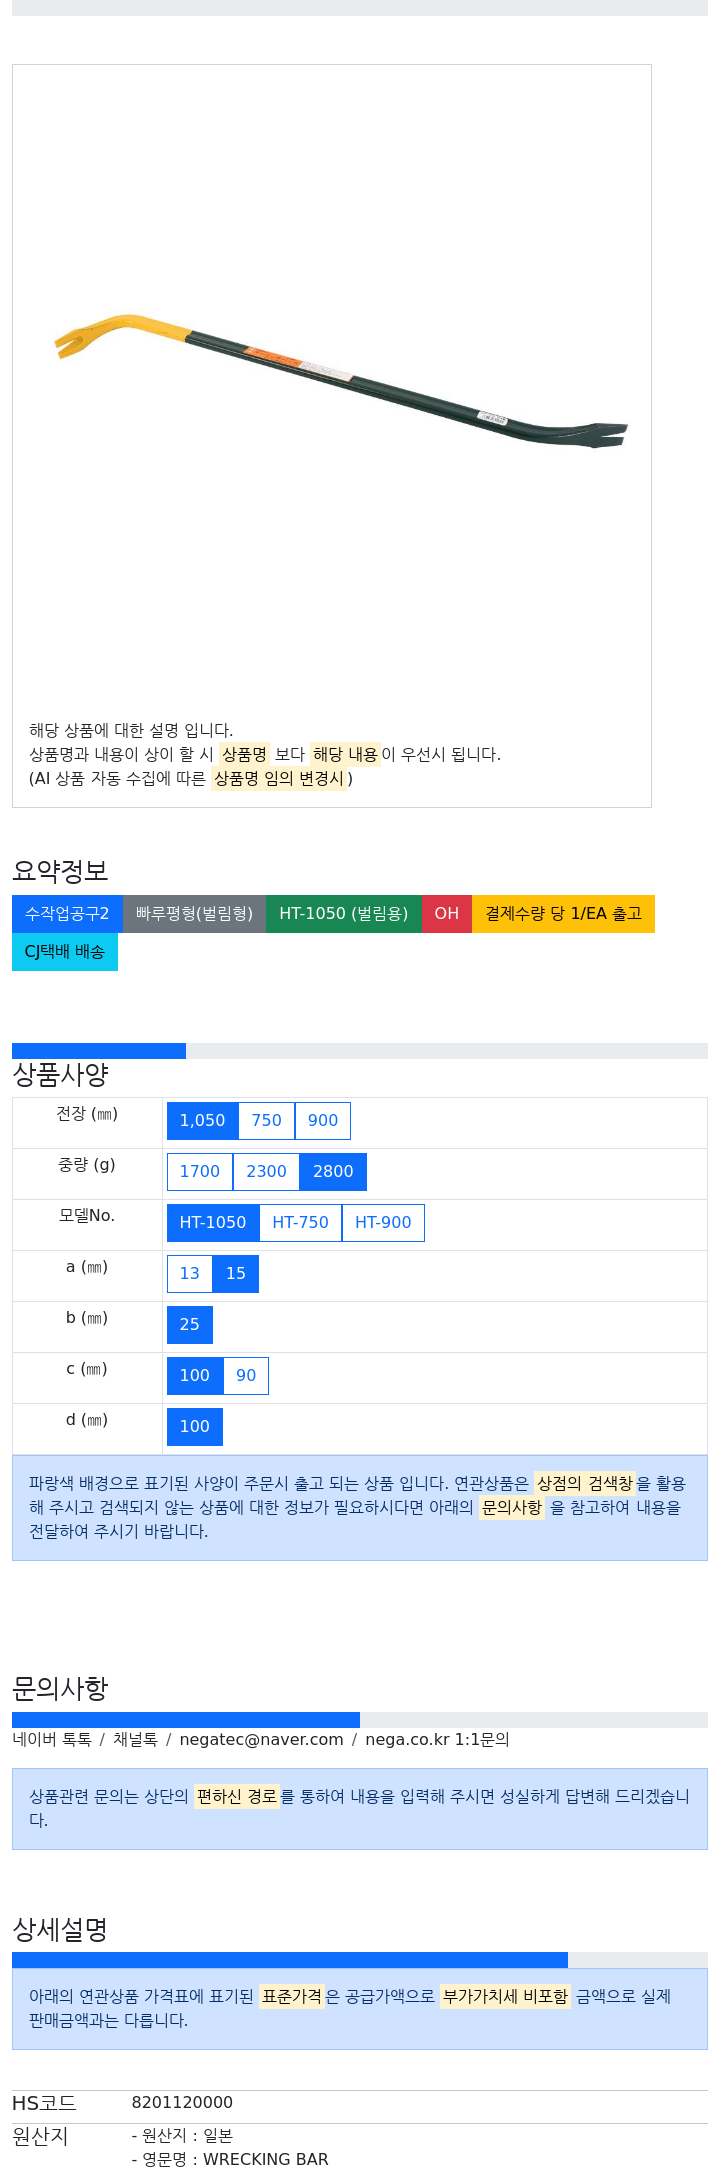Choose the 1,050 length option
The width and height of the screenshot is (720, 2172).
click(x=202, y=1120)
